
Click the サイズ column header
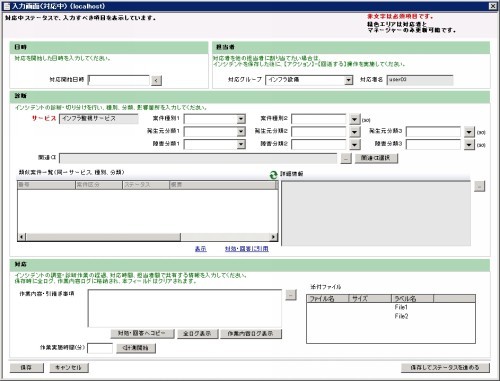tap(370, 299)
